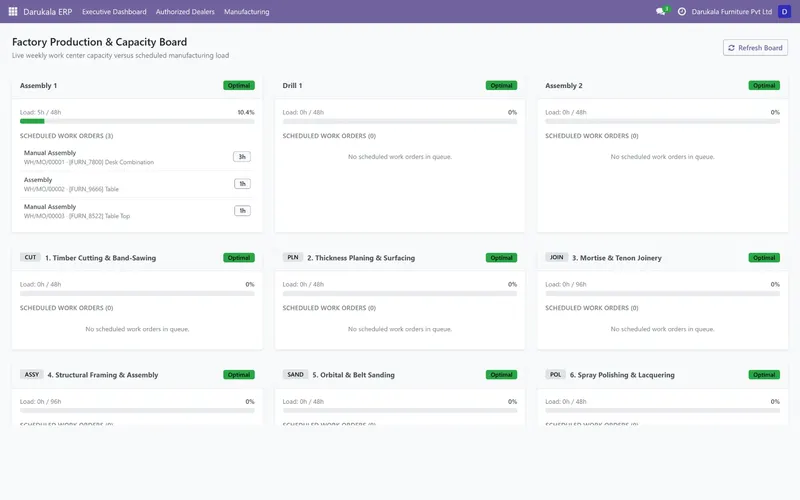800x500 pixels.
Task: Click the Drill 1 load progress bar
Action: [x=399, y=121]
